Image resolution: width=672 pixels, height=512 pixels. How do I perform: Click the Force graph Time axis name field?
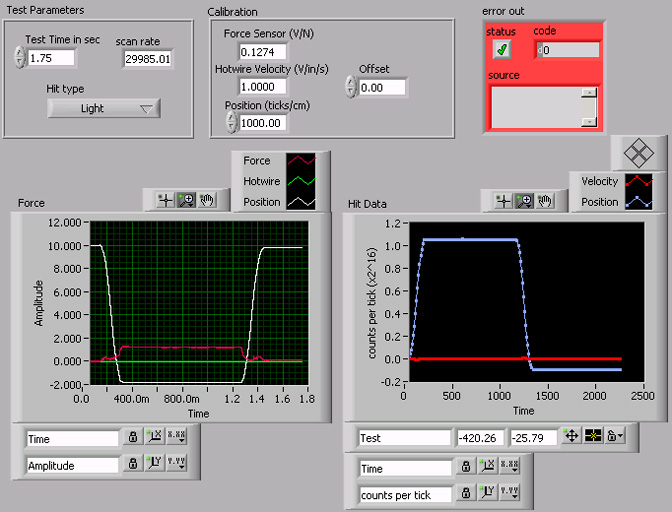click(x=72, y=439)
